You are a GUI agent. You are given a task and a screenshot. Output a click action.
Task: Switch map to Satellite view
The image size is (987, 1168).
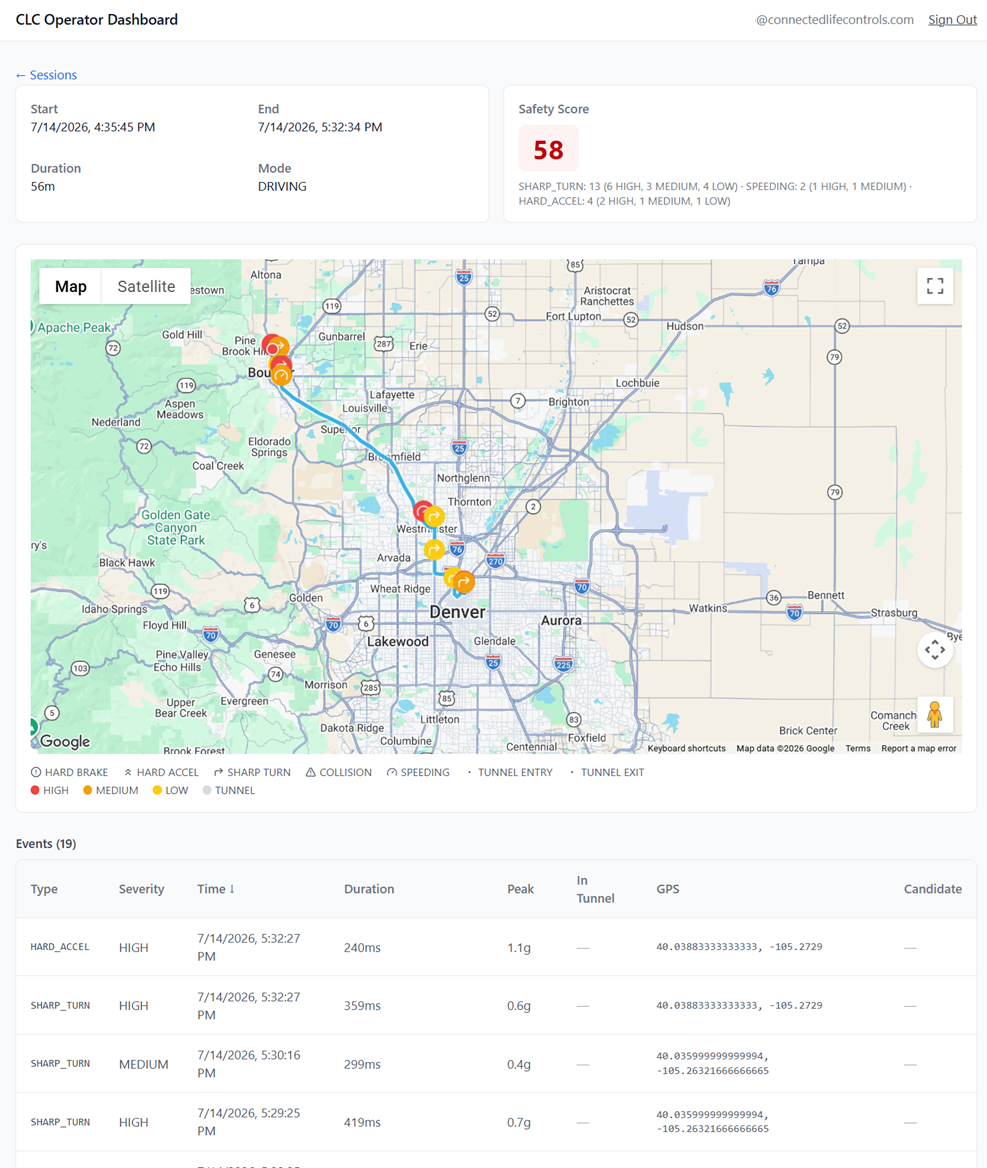(x=146, y=286)
